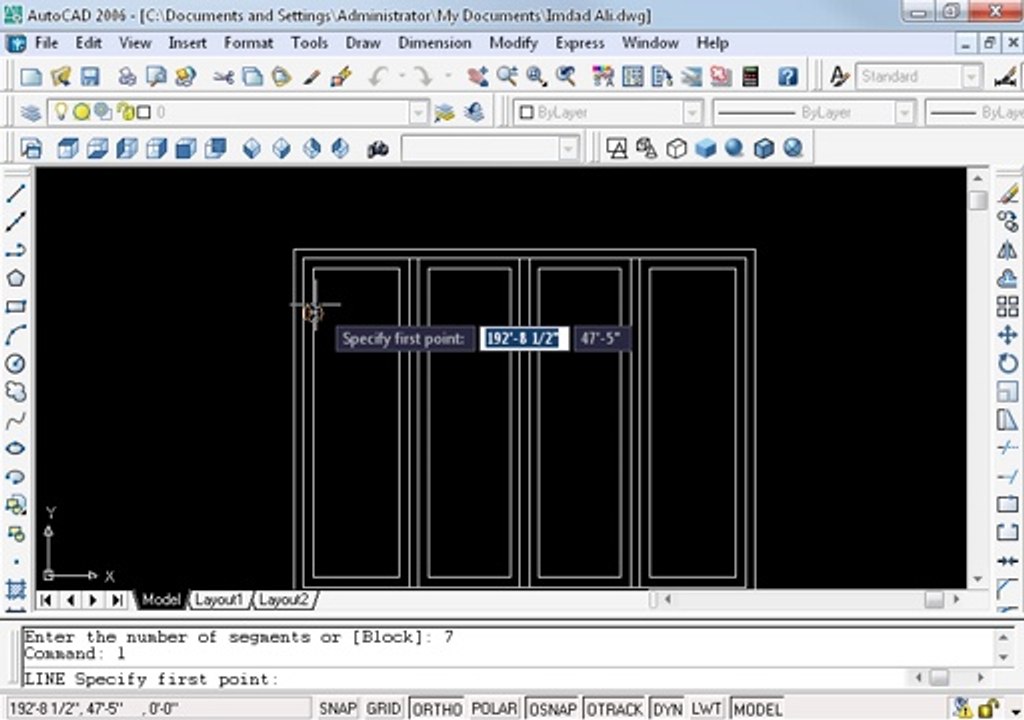Switch to the Layout1 tab
Screen dimensions: 1024x720
tap(218, 600)
